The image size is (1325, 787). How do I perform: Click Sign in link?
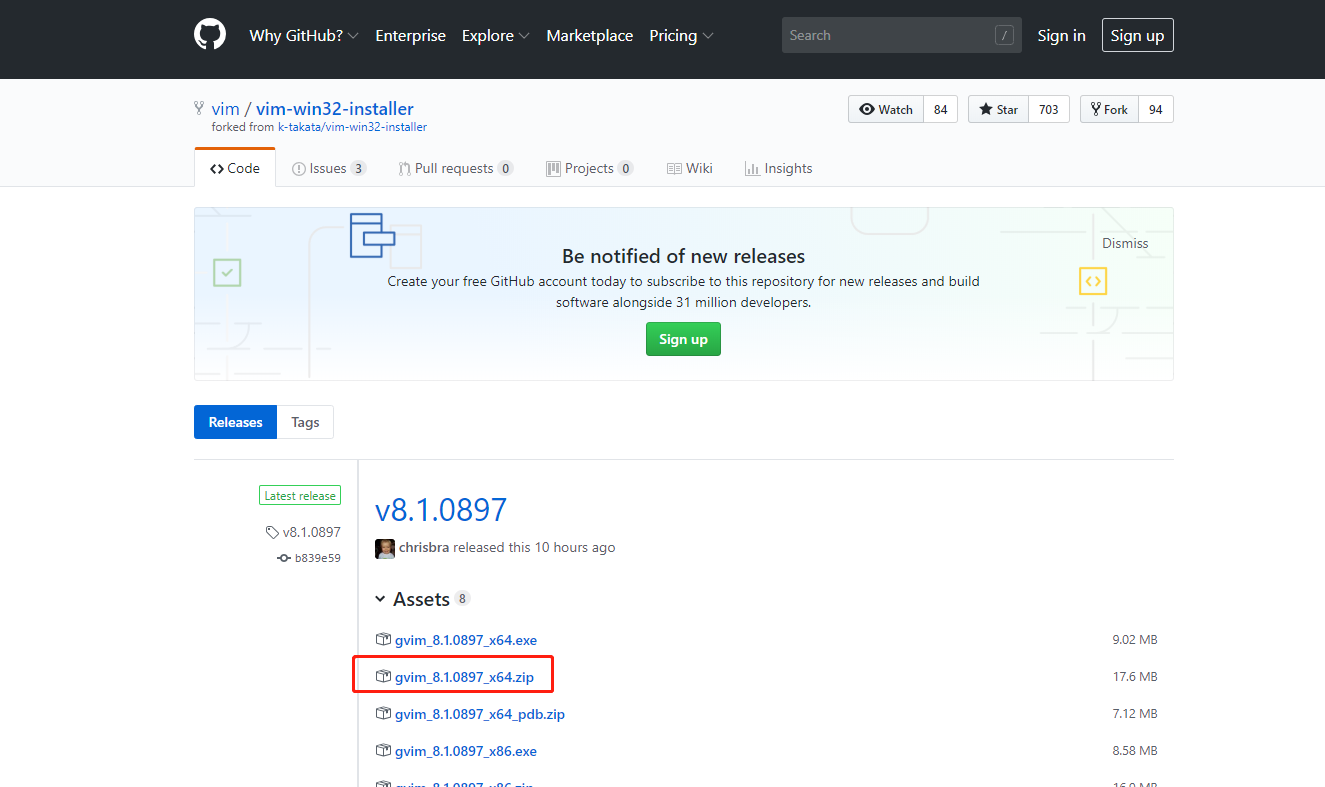[1061, 35]
